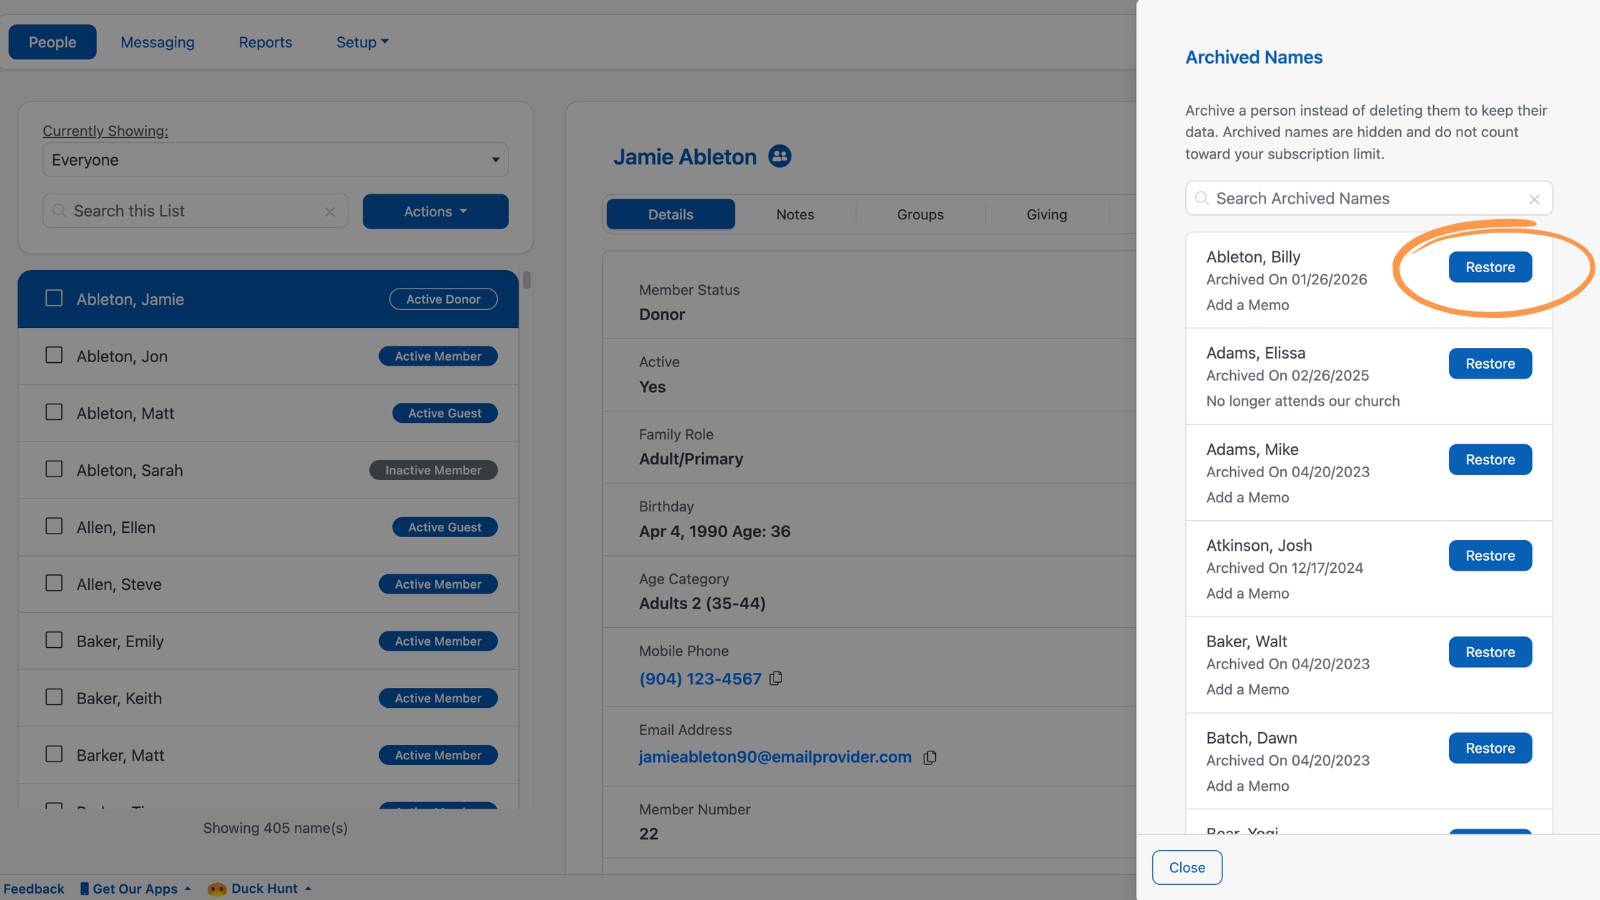Open the Get Our Apps phone icon
Screen dimensions: 1600x900
(85, 889)
